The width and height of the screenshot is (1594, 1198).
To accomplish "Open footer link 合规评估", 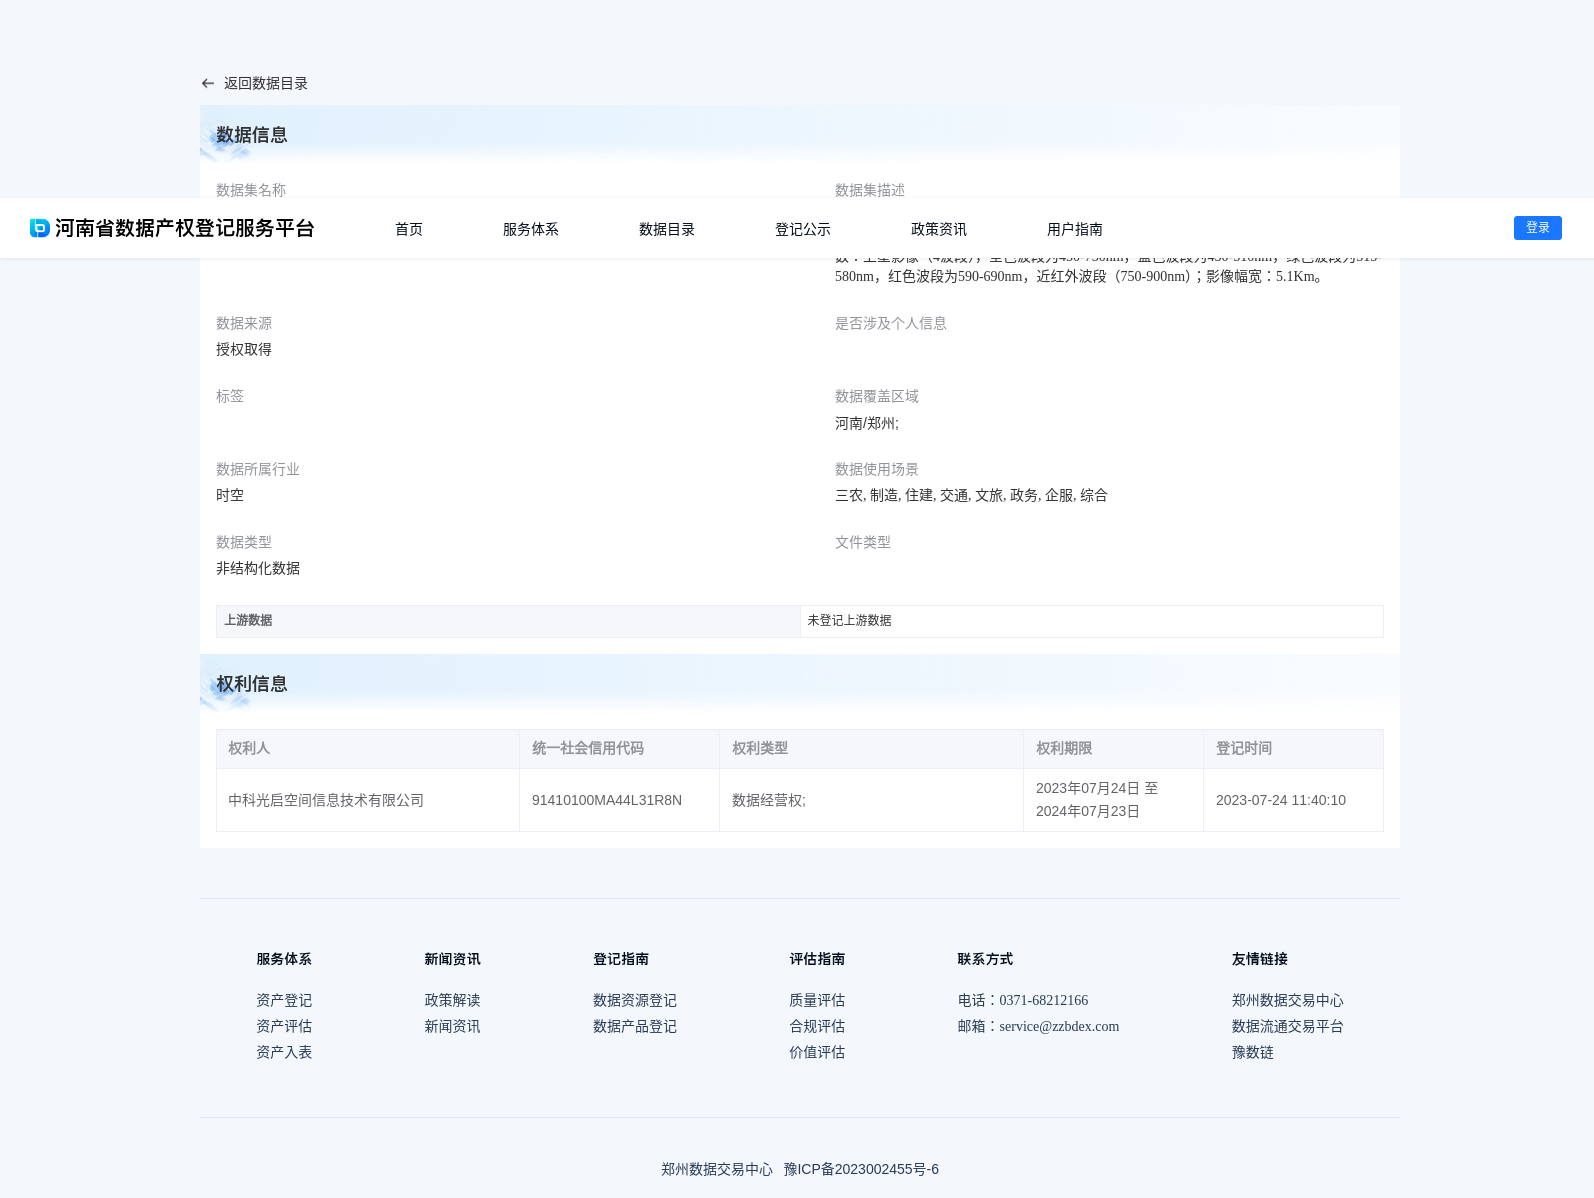I will point(817,1026).
